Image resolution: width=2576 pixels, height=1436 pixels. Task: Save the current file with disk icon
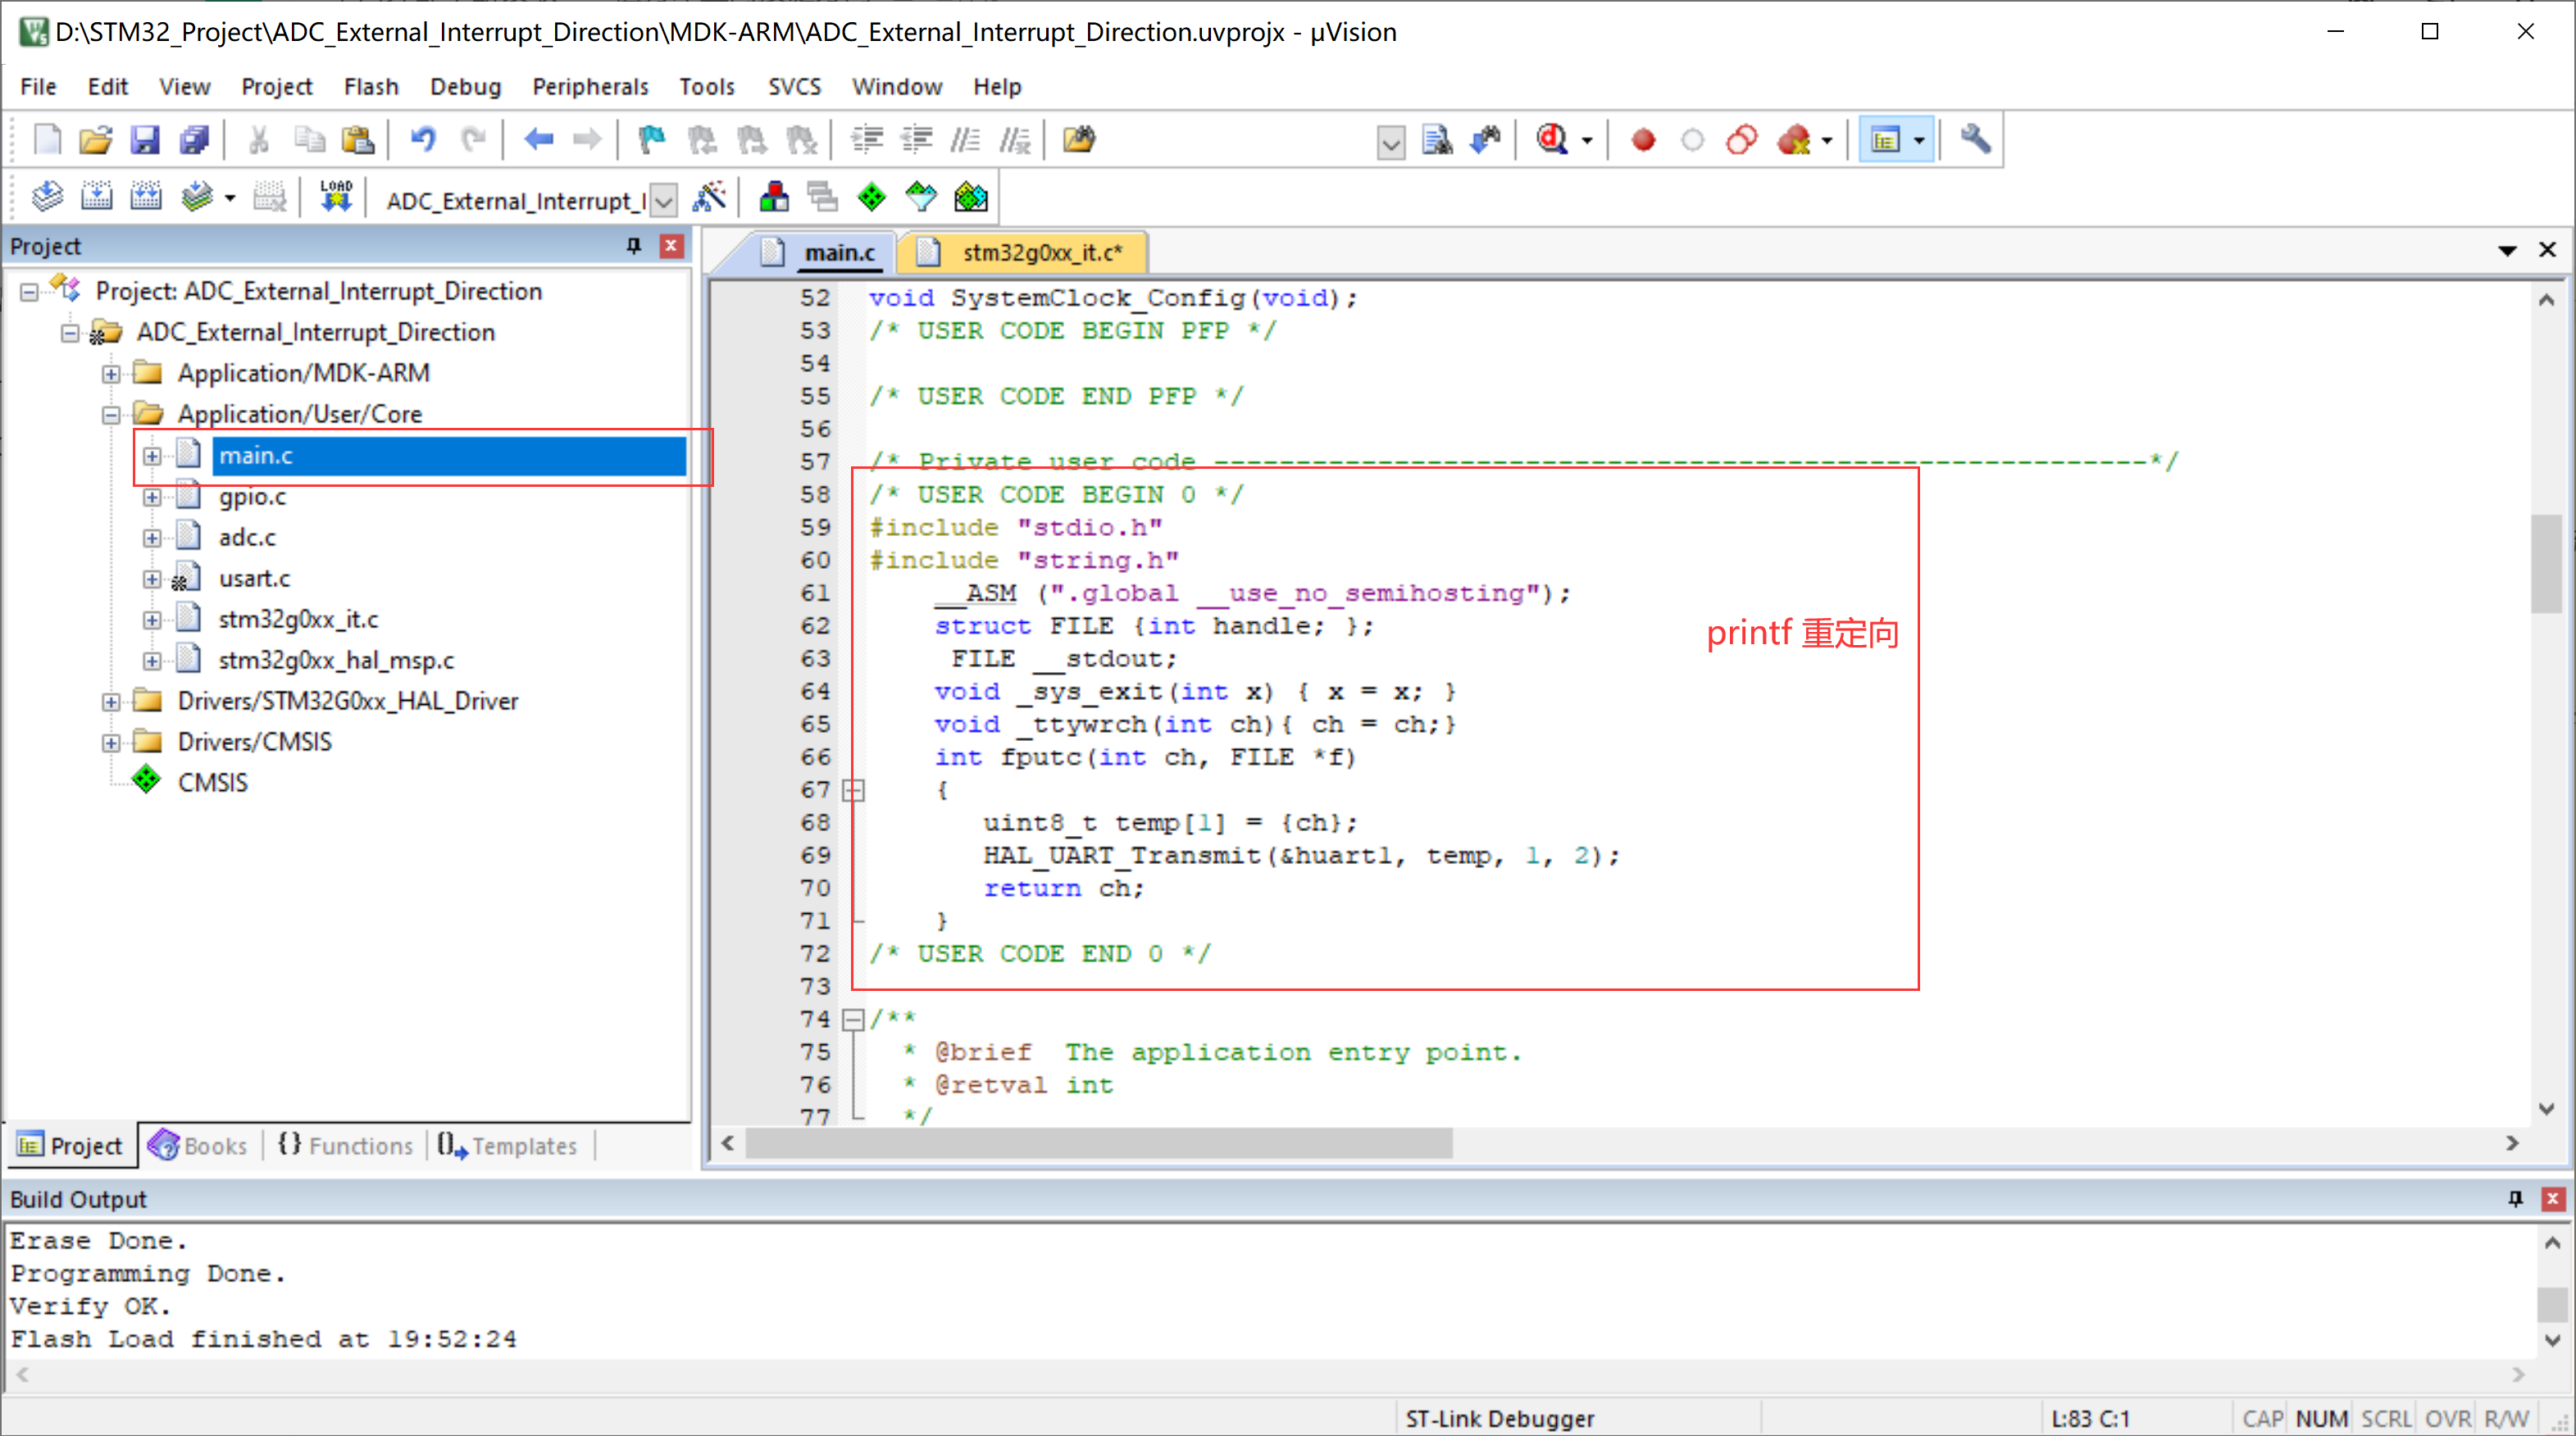click(x=145, y=140)
